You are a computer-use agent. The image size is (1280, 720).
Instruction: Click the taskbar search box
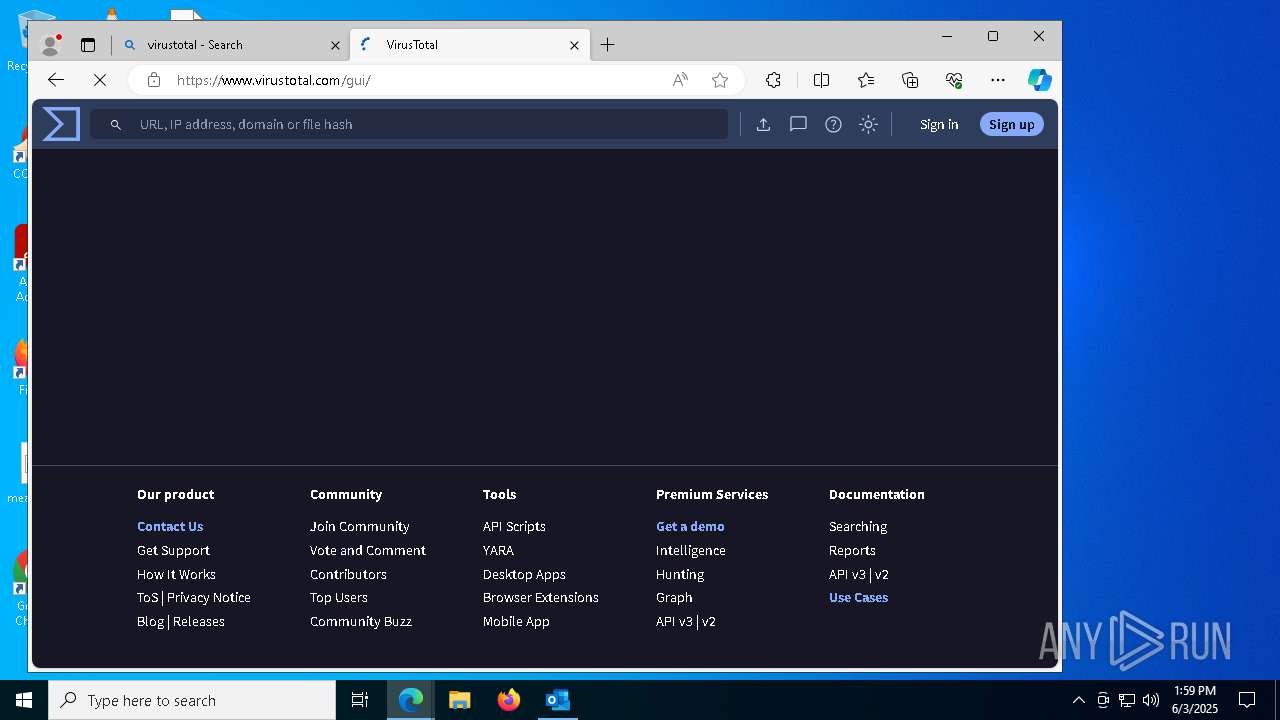pyautogui.click(x=192, y=700)
